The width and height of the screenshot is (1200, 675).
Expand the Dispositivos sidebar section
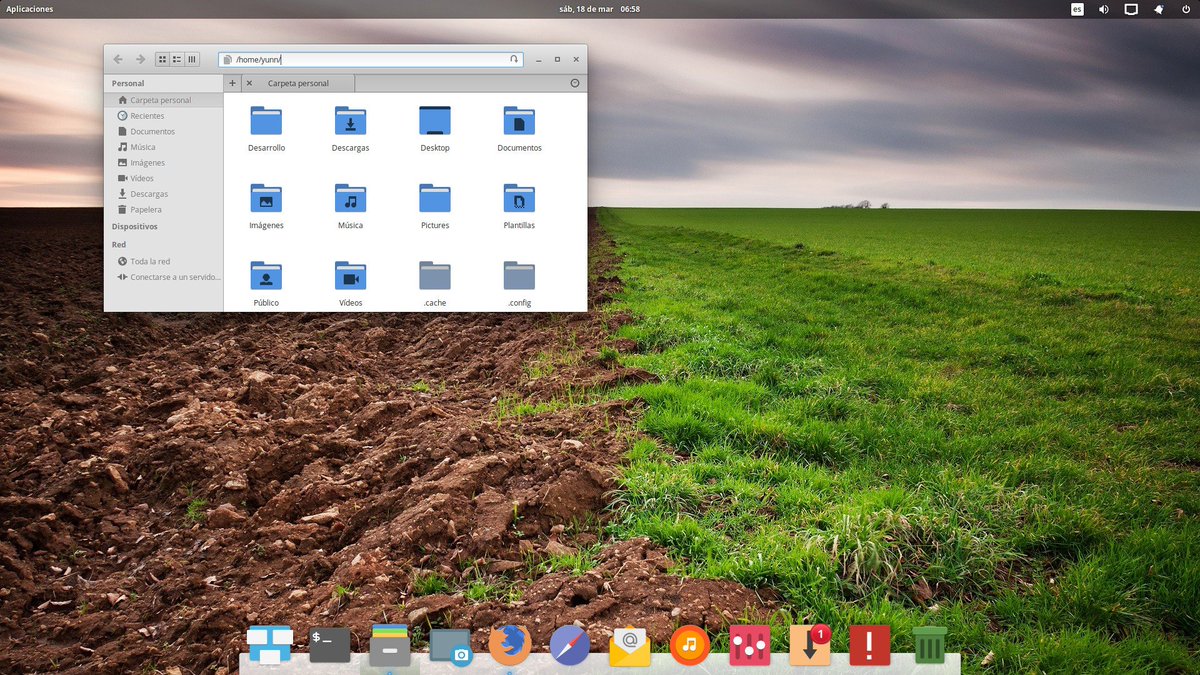coord(135,227)
